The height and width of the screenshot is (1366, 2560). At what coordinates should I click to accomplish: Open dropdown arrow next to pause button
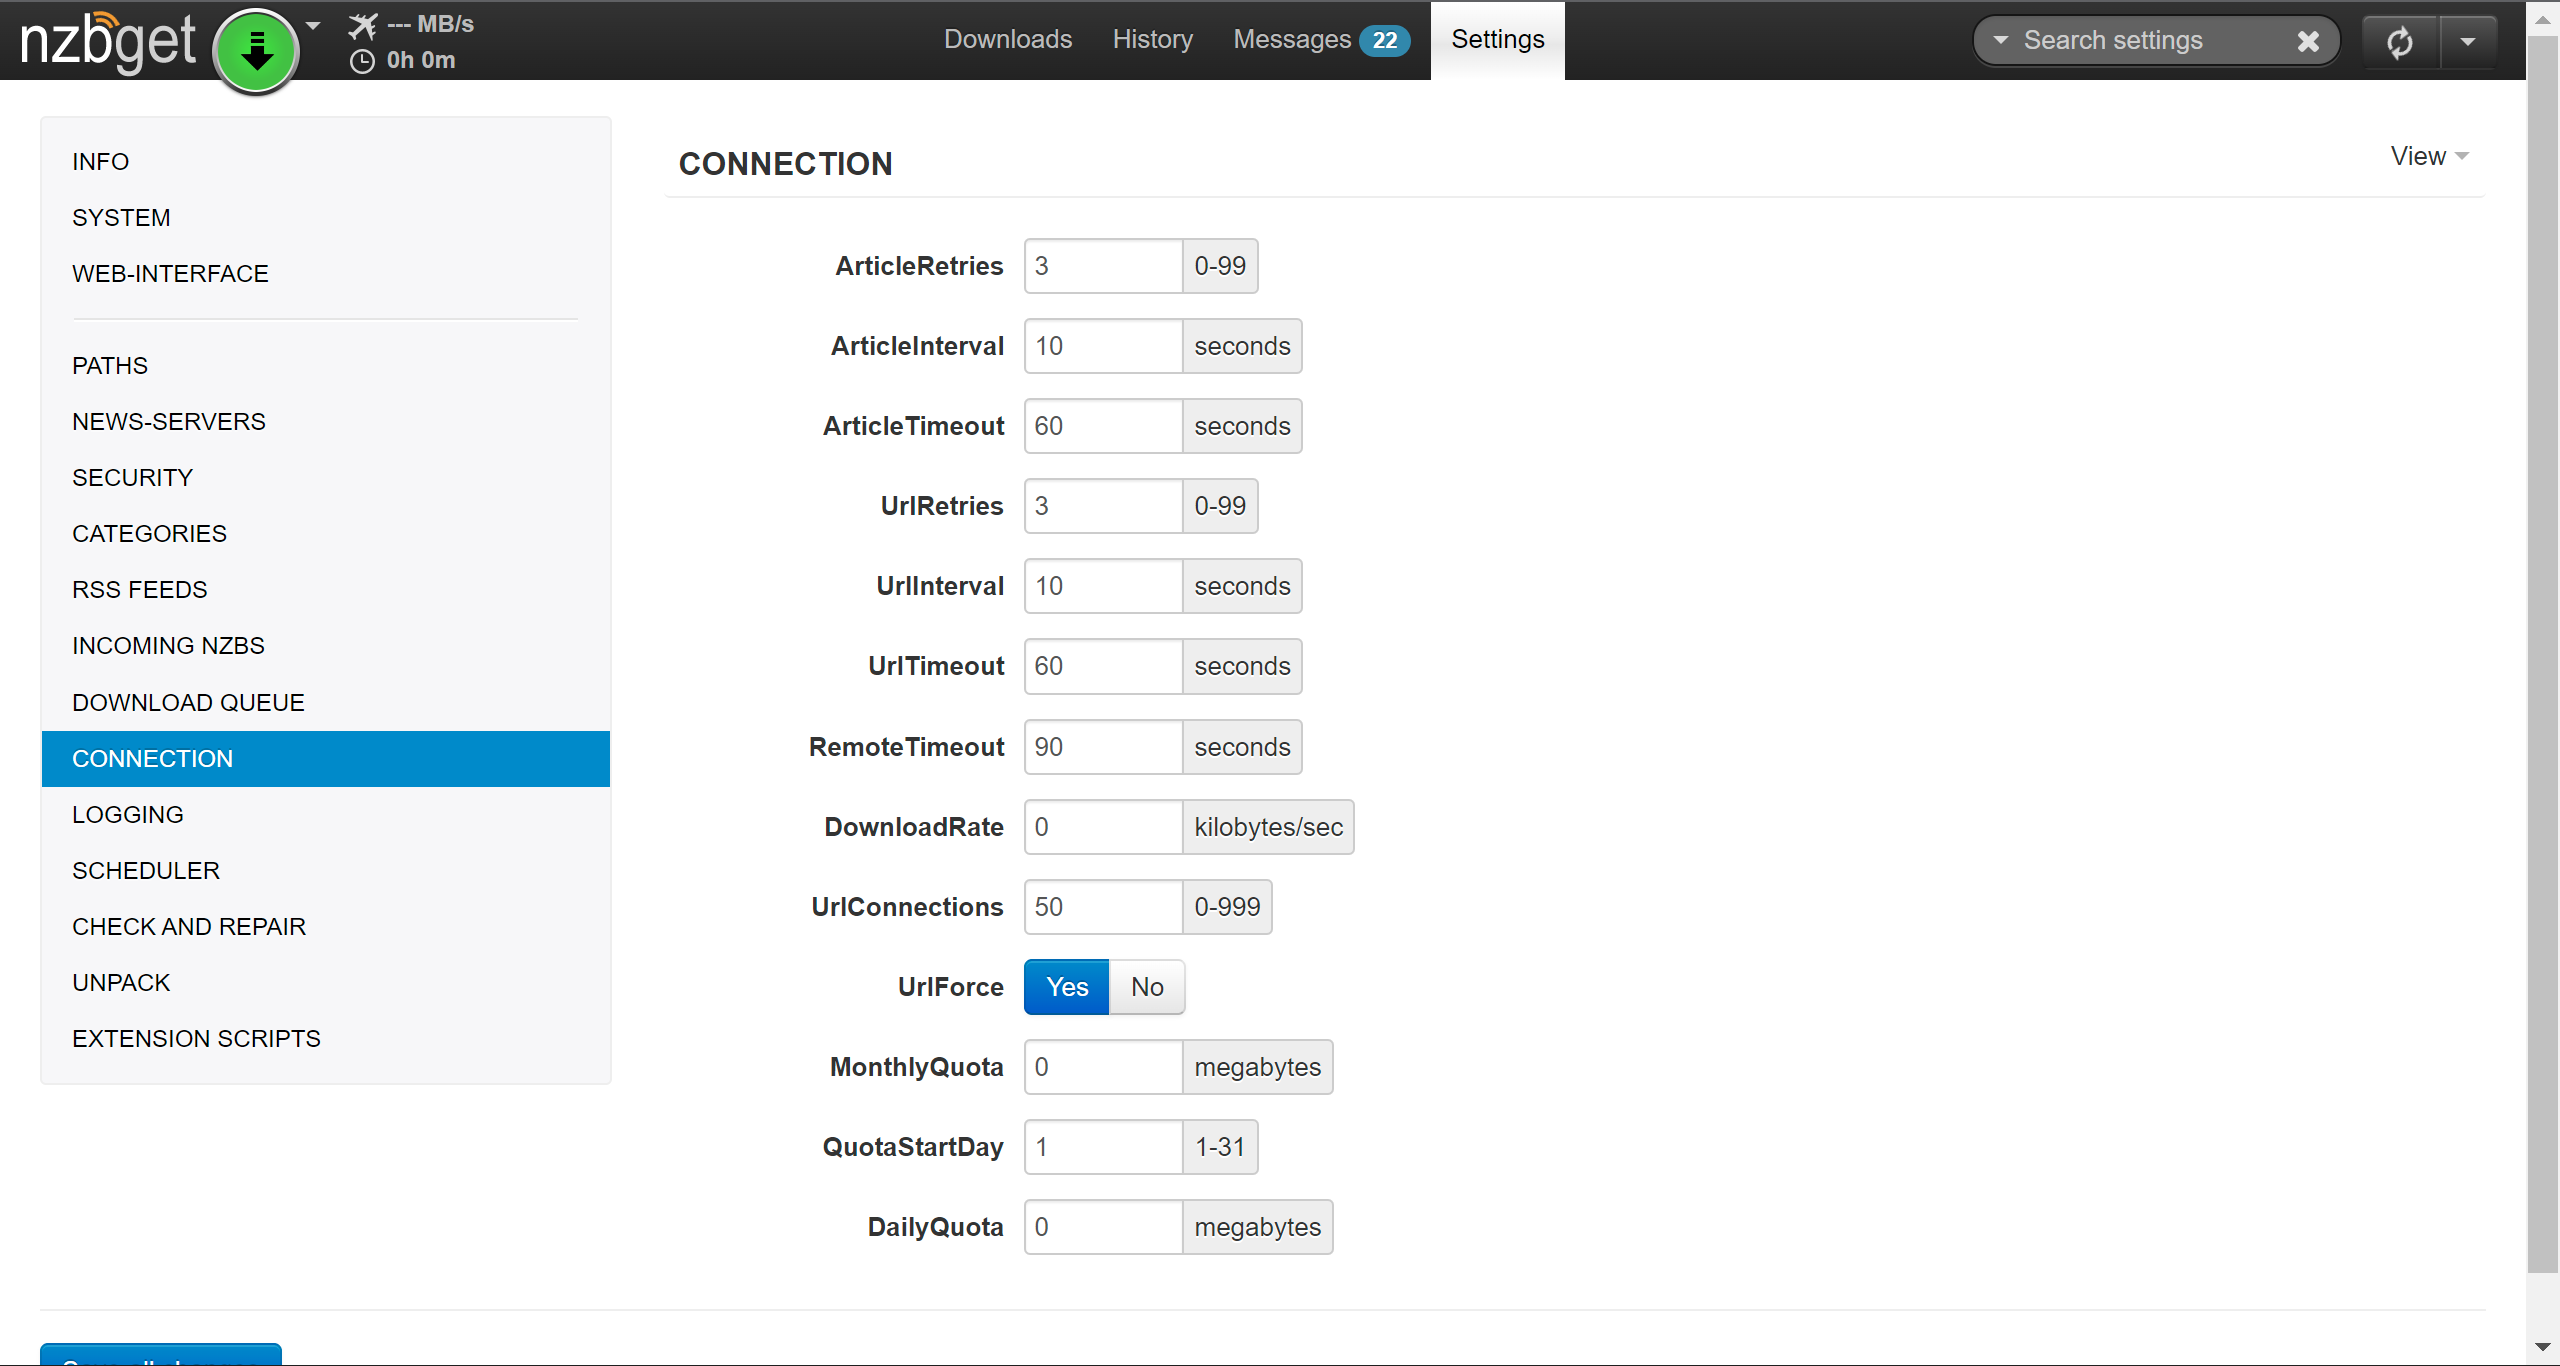pos(313,26)
